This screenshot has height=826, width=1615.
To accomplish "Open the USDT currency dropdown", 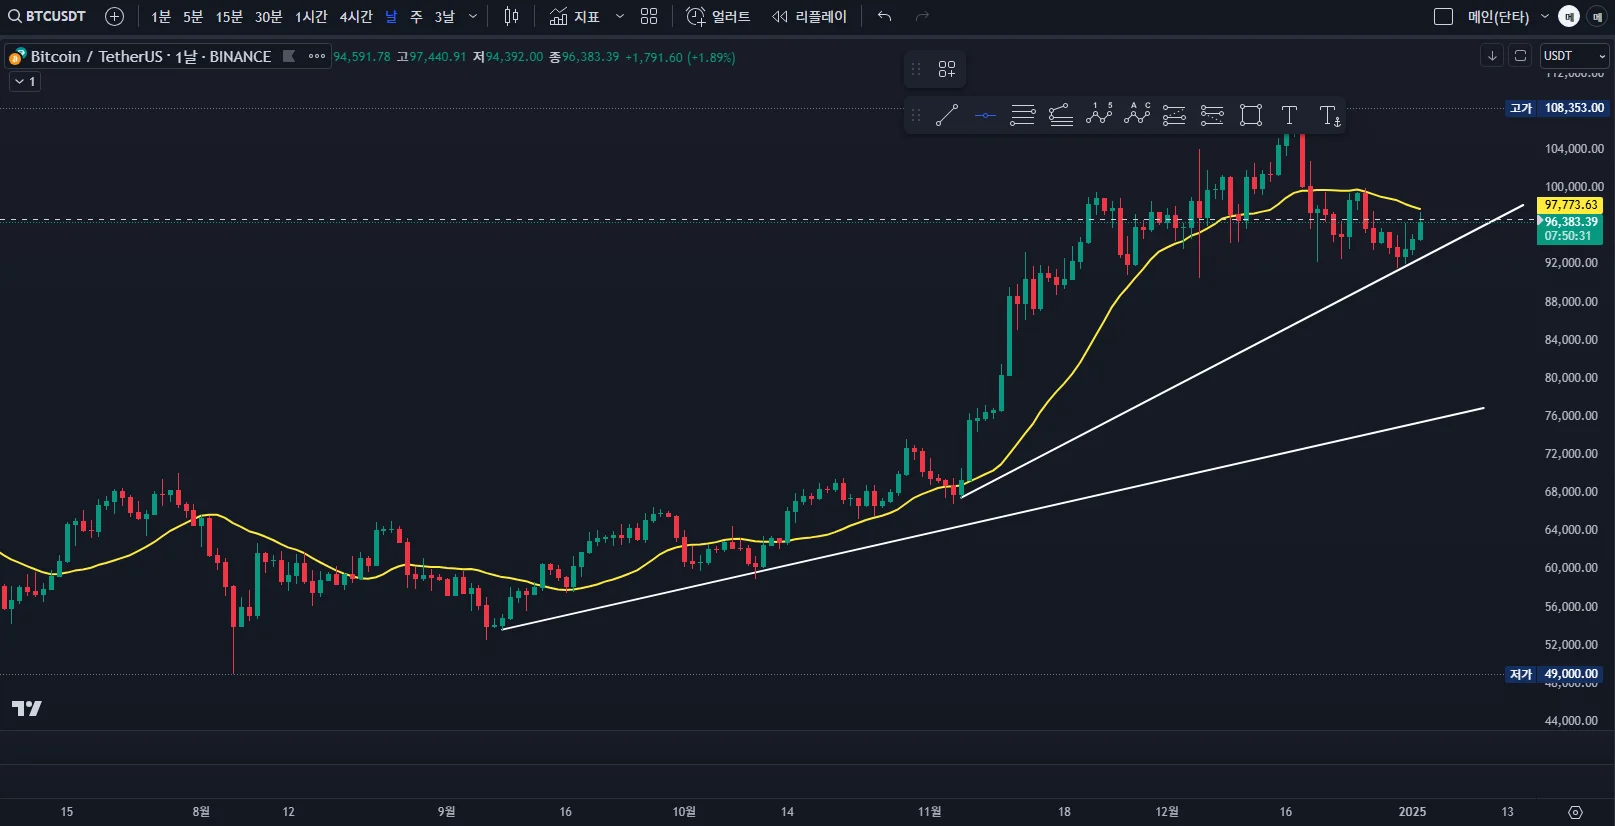I will [x=1575, y=56].
